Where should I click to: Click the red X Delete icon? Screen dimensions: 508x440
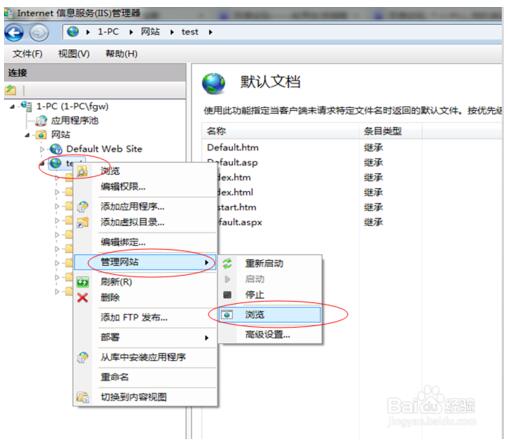coord(82,297)
